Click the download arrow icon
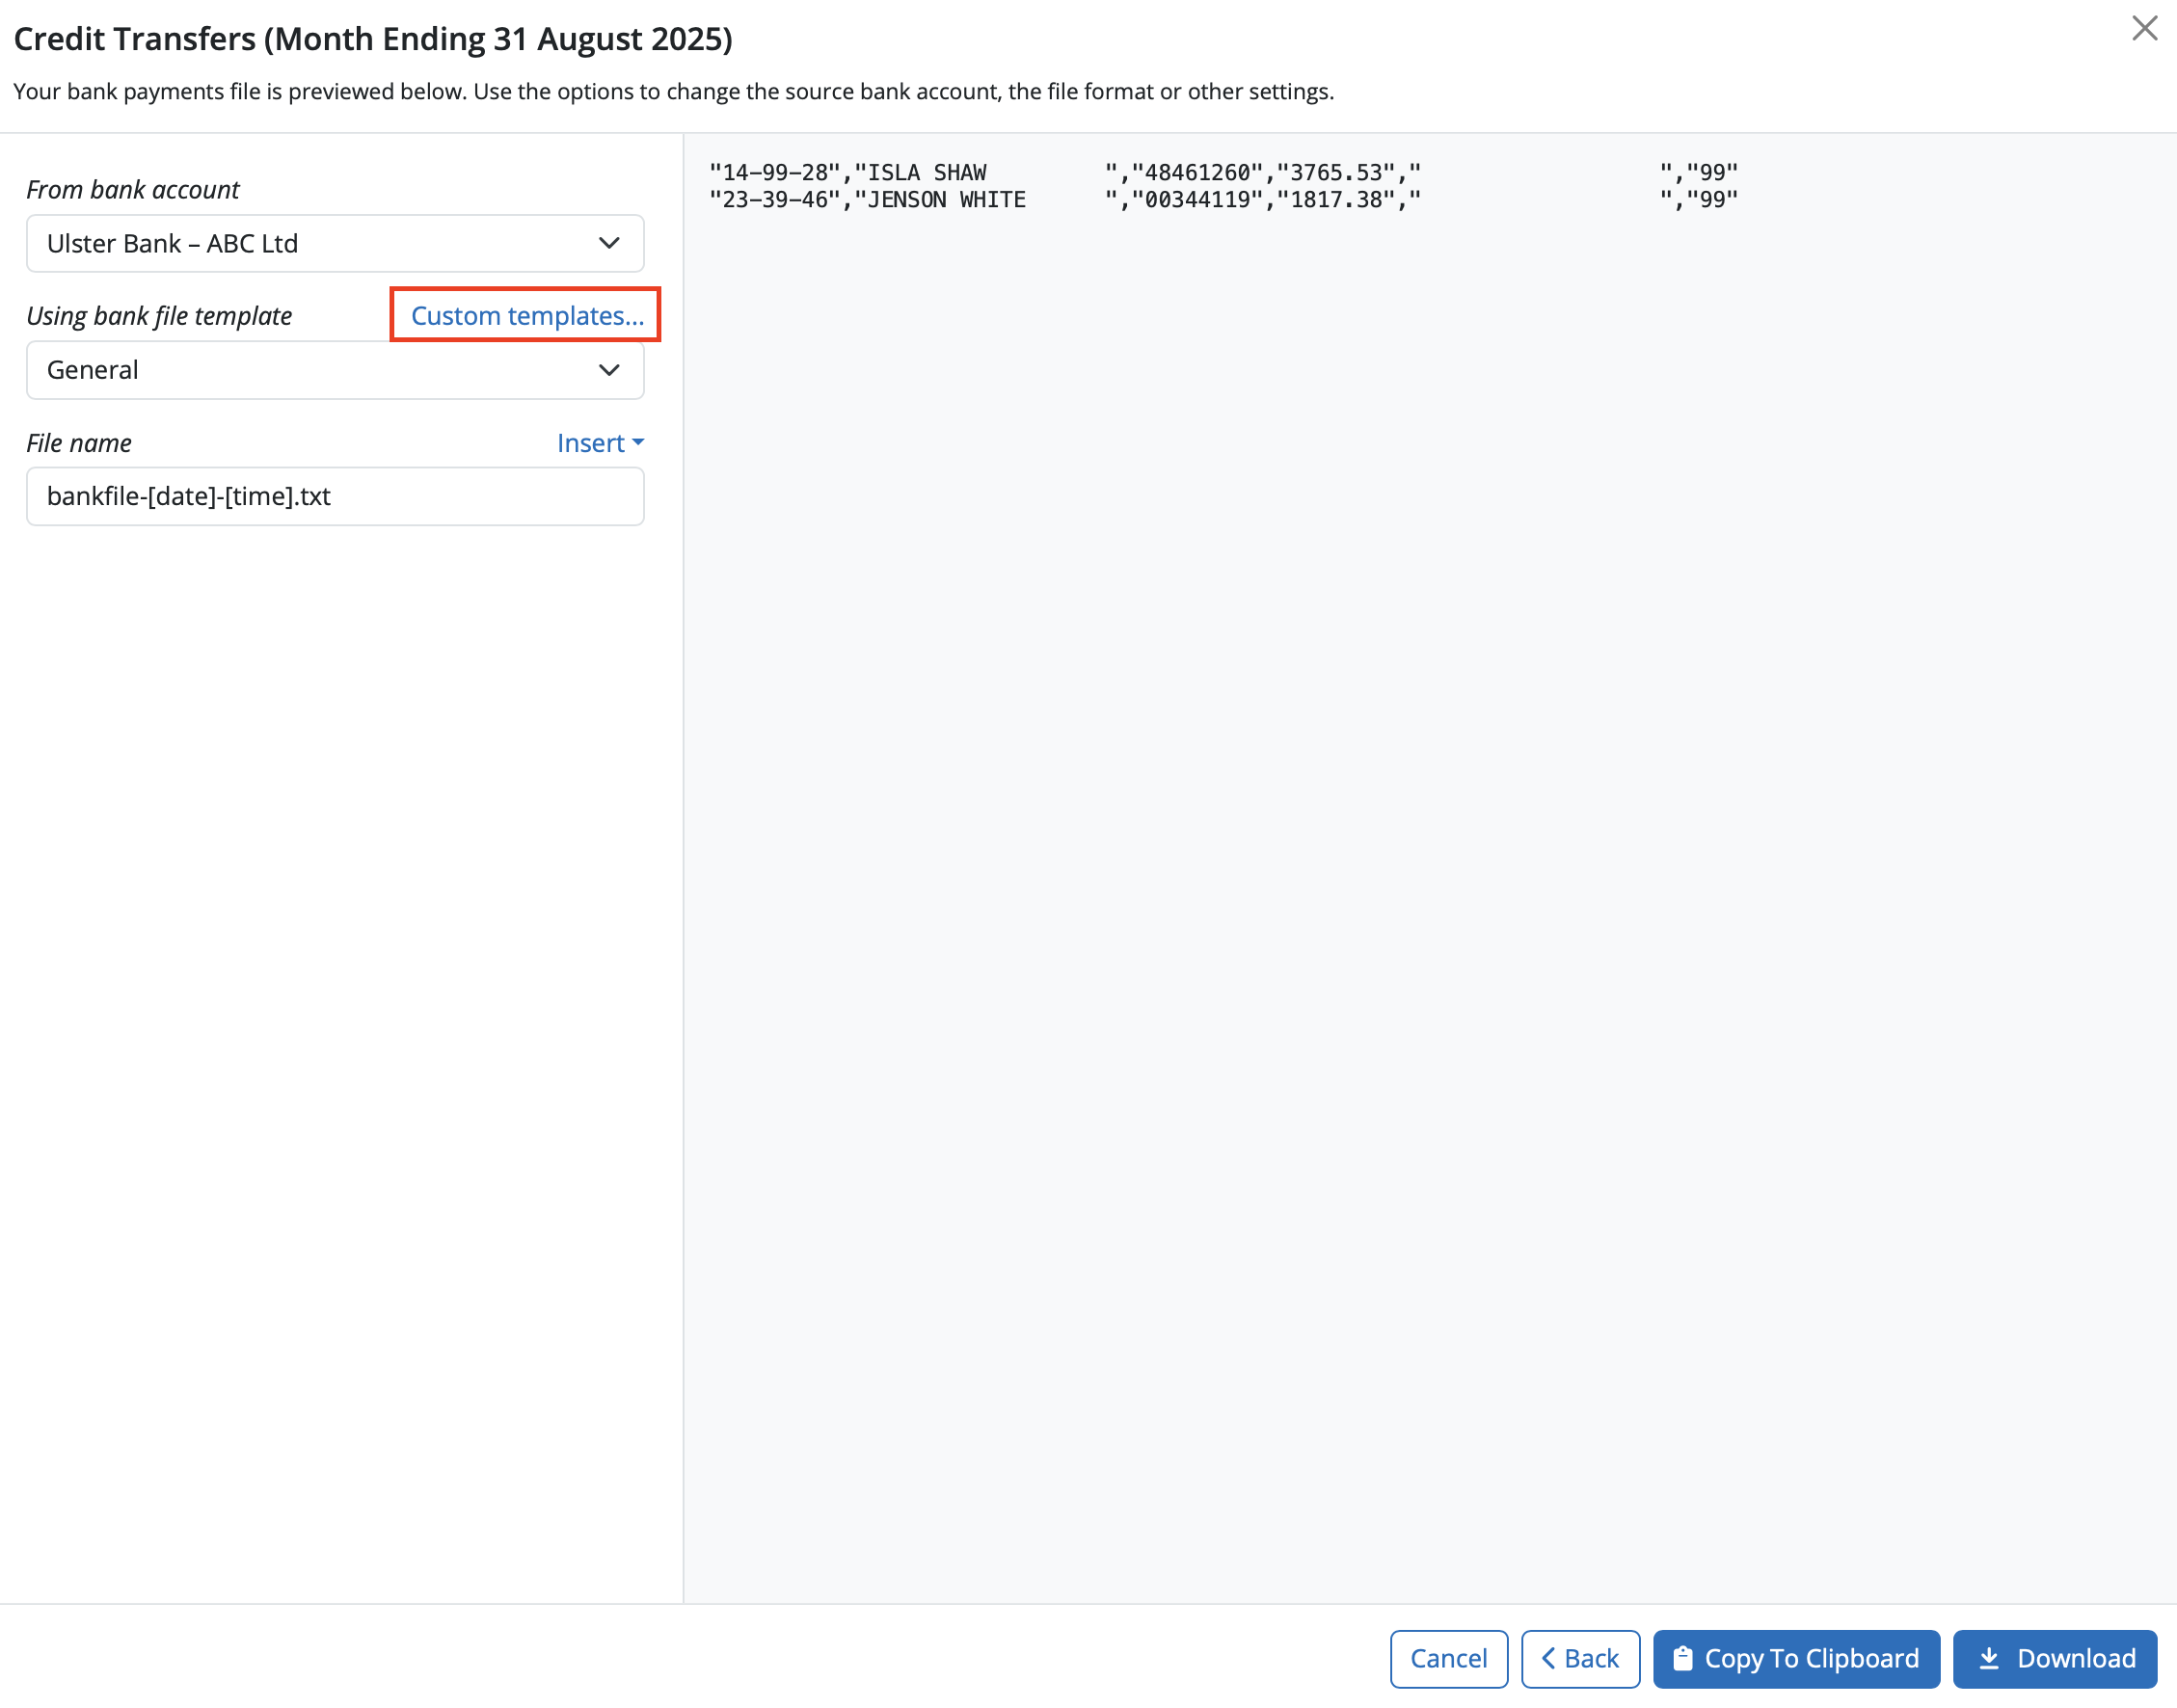 1989,1658
